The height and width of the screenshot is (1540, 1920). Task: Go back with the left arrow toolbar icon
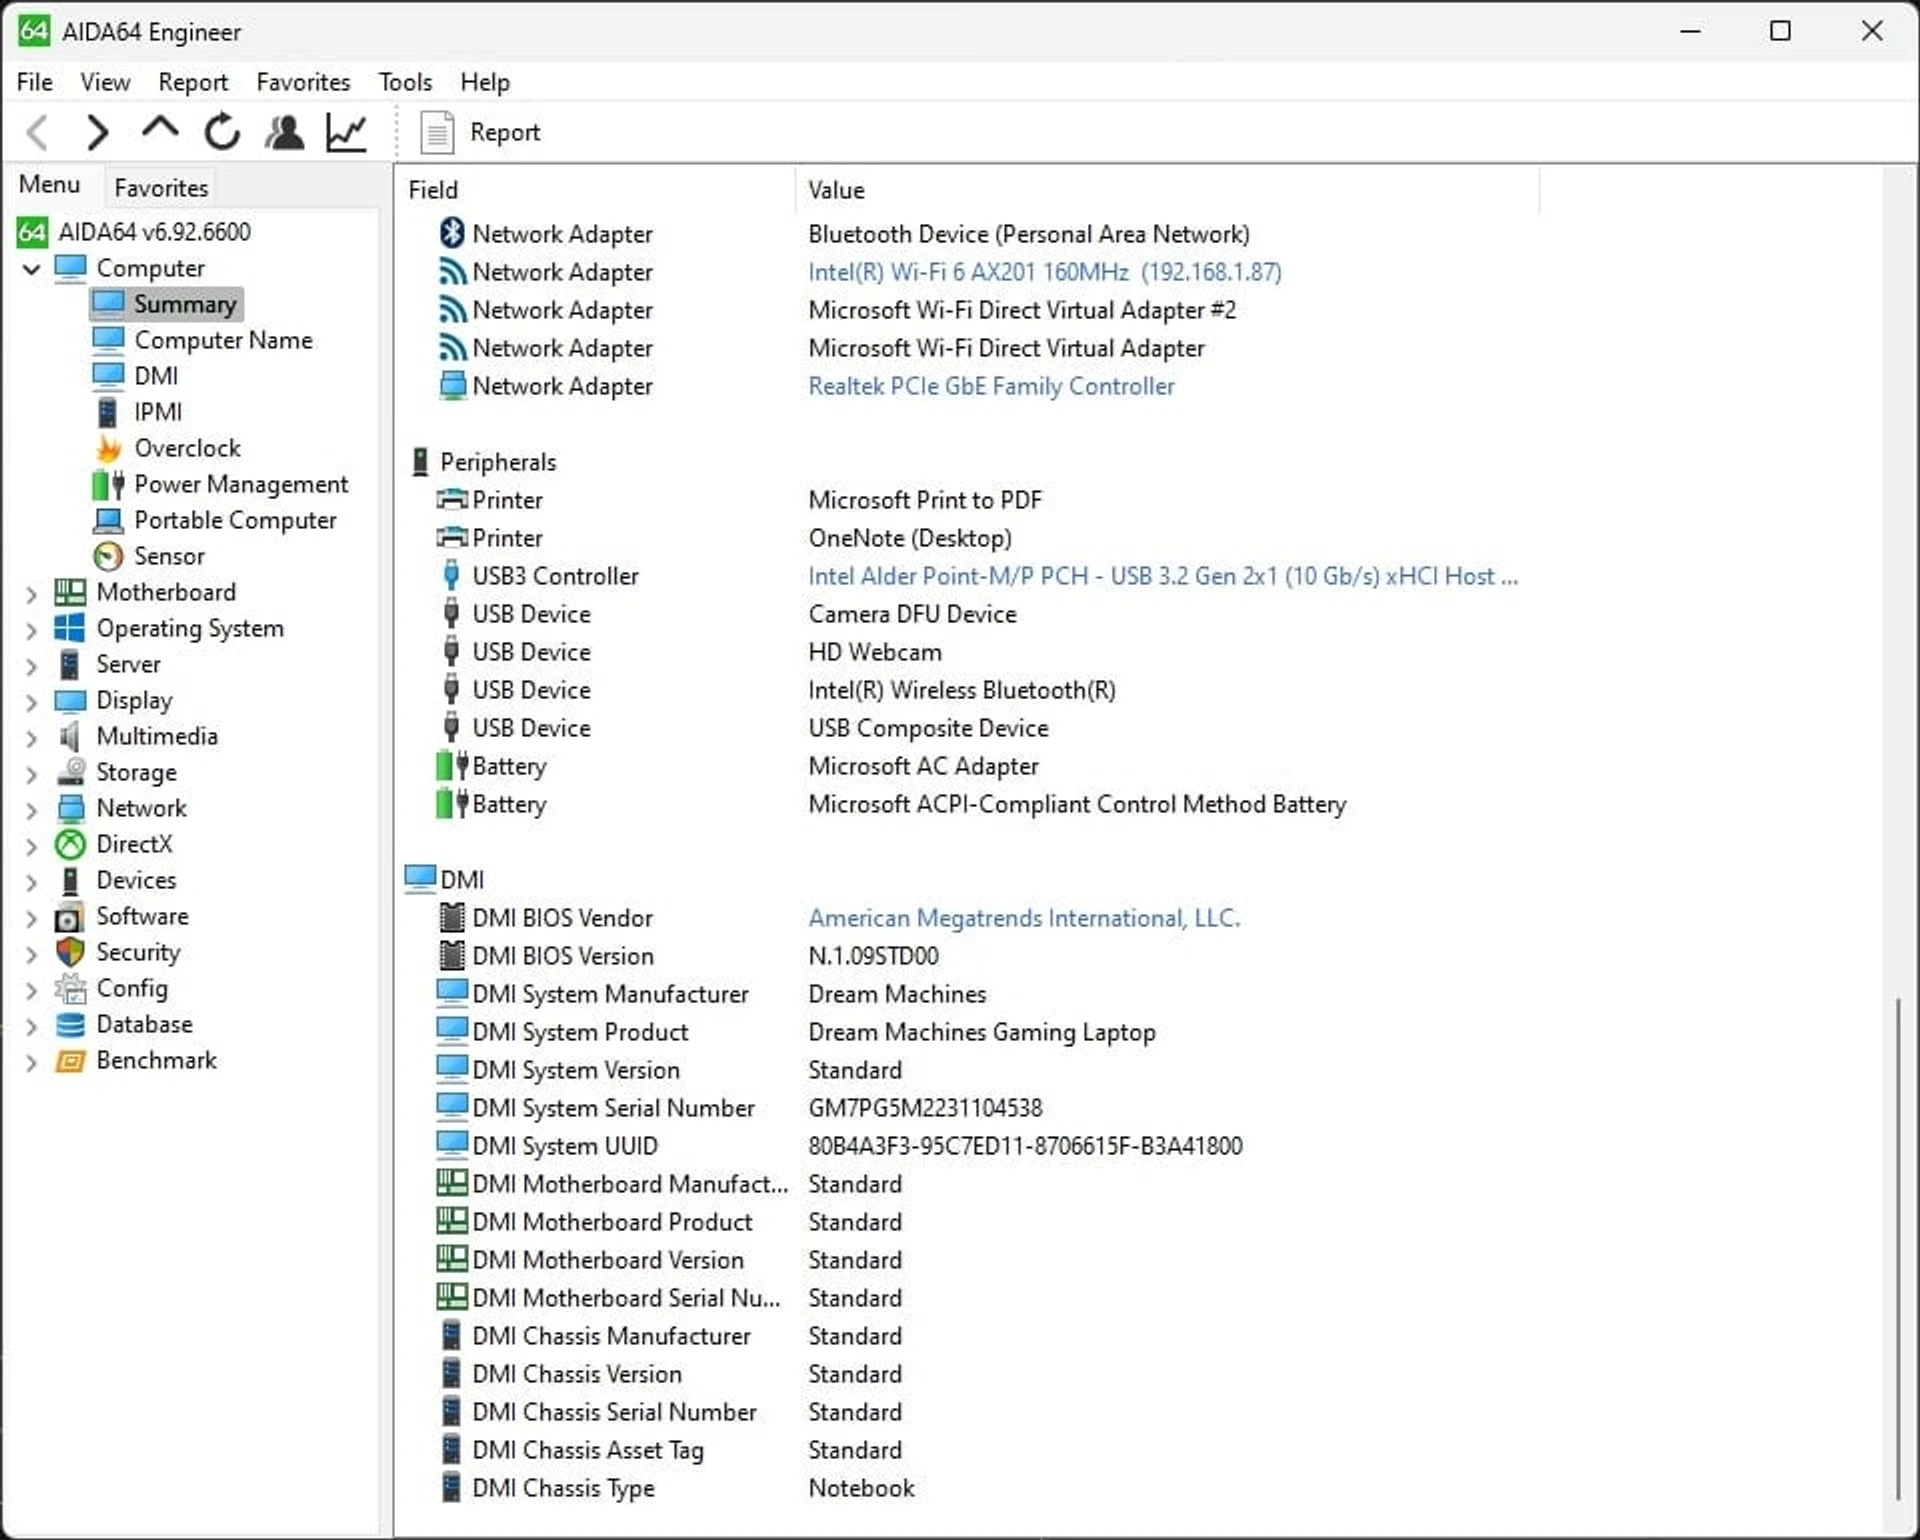point(38,132)
